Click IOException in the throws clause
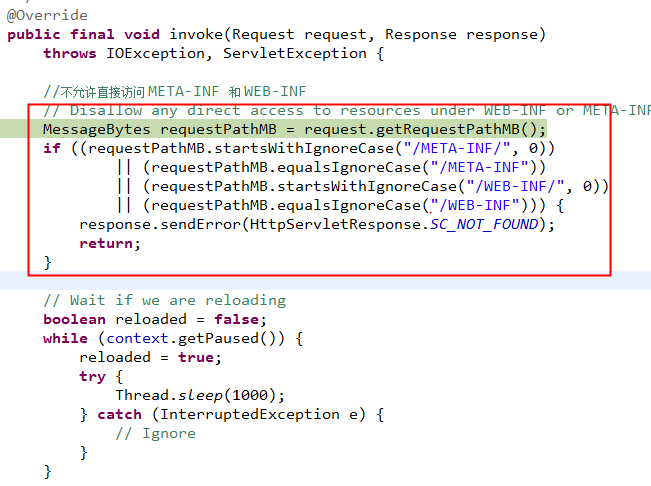The height and width of the screenshot is (486, 651). [x=156, y=53]
